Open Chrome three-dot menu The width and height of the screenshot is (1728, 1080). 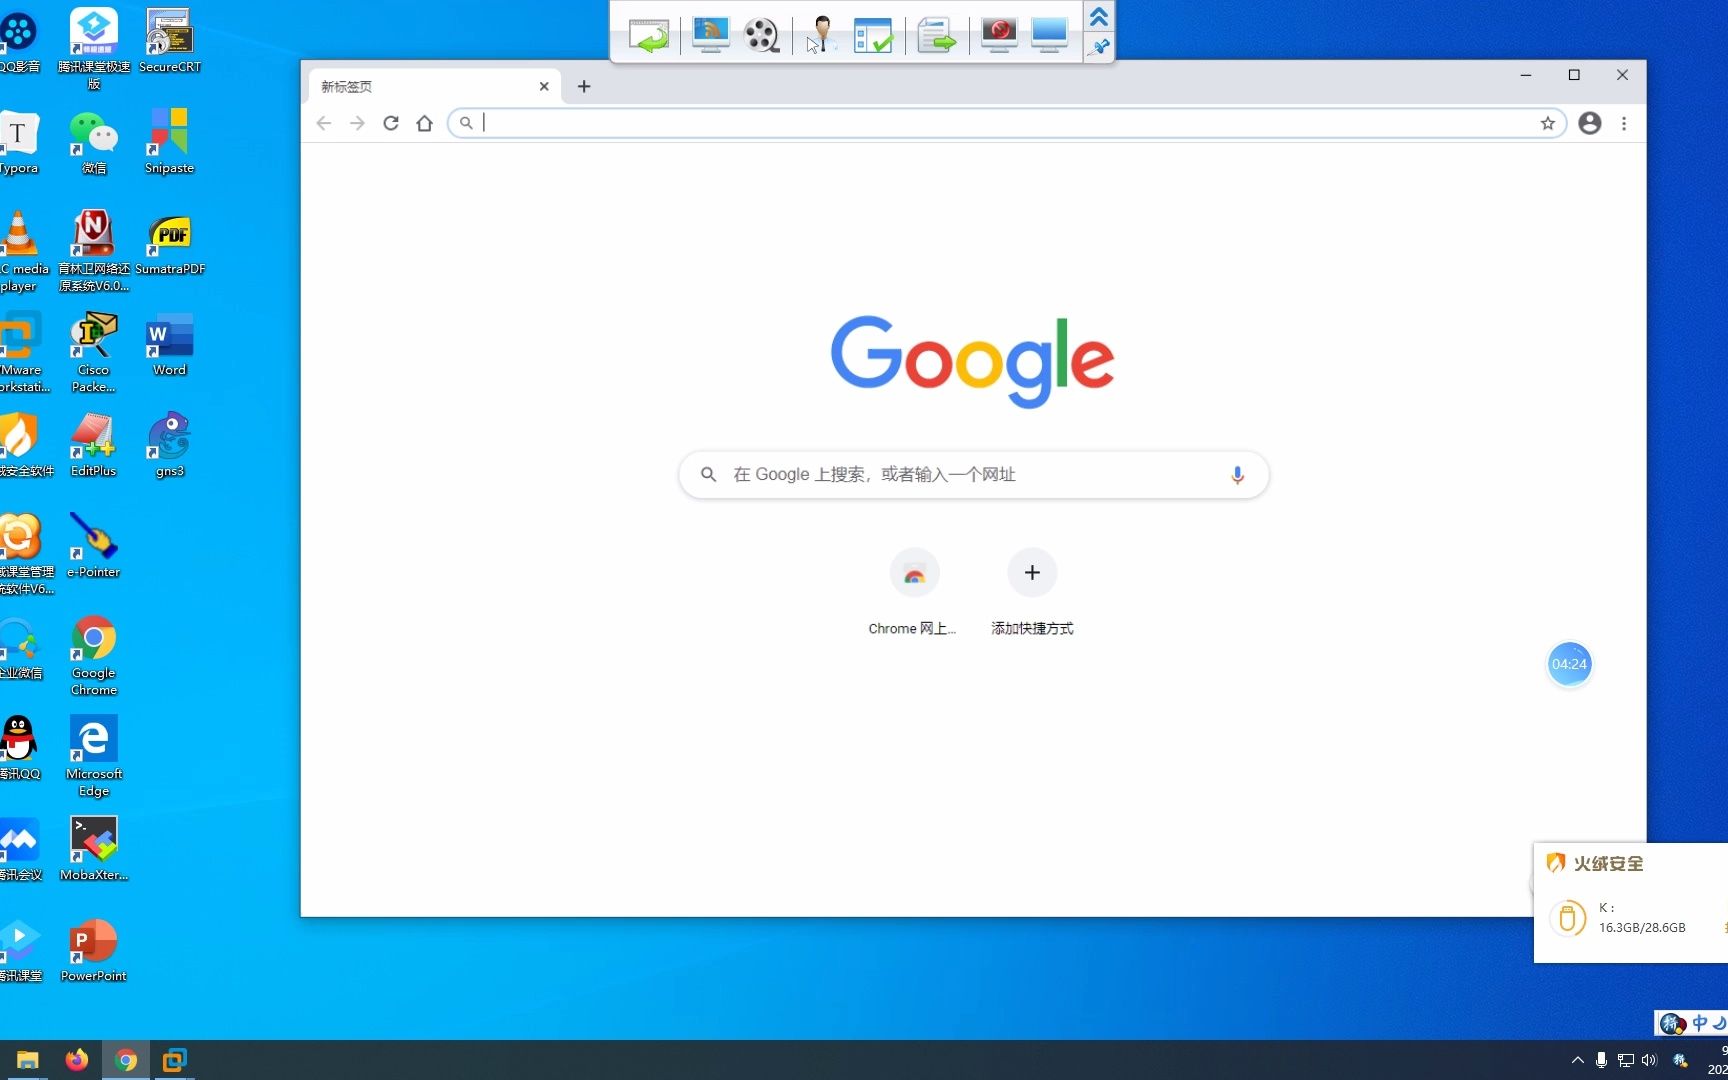point(1624,123)
